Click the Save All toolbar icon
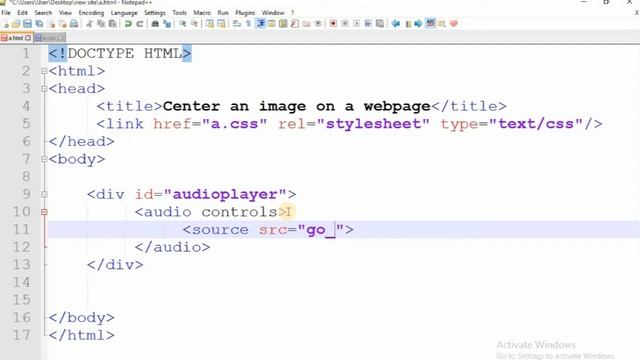The height and width of the screenshot is (360, 640). (39, 24)
